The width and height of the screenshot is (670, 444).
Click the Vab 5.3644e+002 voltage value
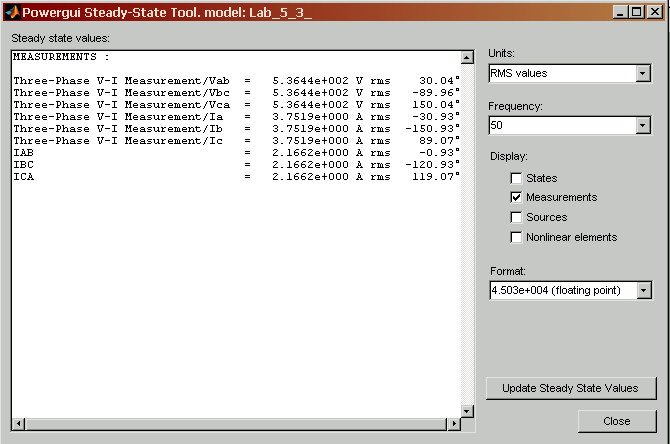tap(310, 81)
